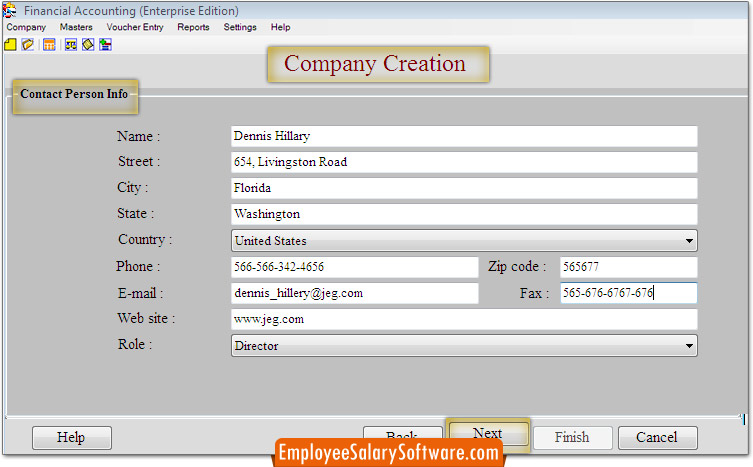Click the open folder toolbar icon
753x467 pixels.
pyautogui.click(x=27, y=45)
